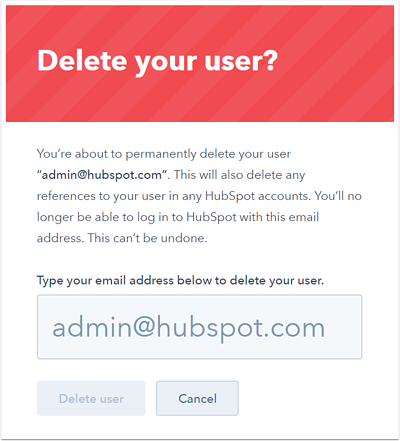Screen dimensions: 400x441
Task: Click the 'with this email' text
Action: (x=279, y=217)
